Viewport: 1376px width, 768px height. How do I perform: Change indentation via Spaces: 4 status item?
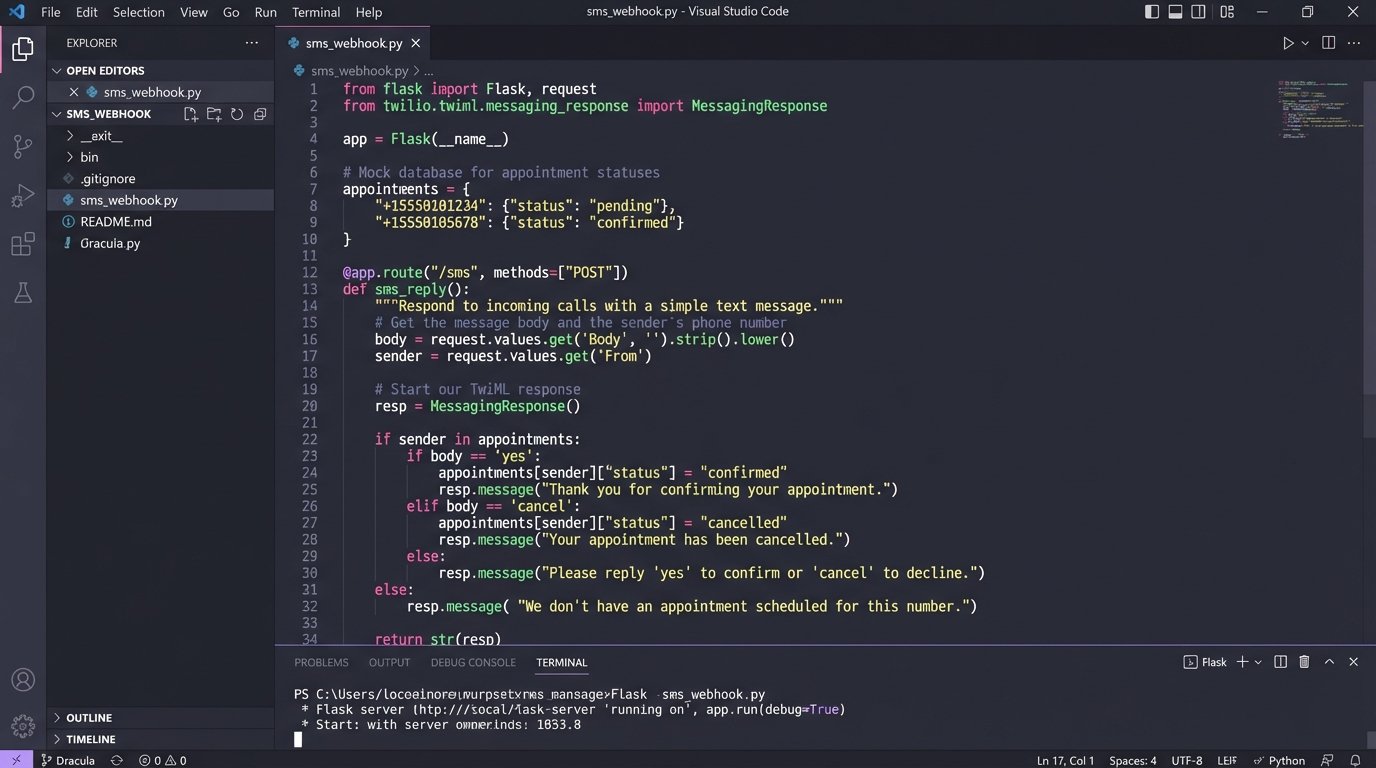point(1132,760)
